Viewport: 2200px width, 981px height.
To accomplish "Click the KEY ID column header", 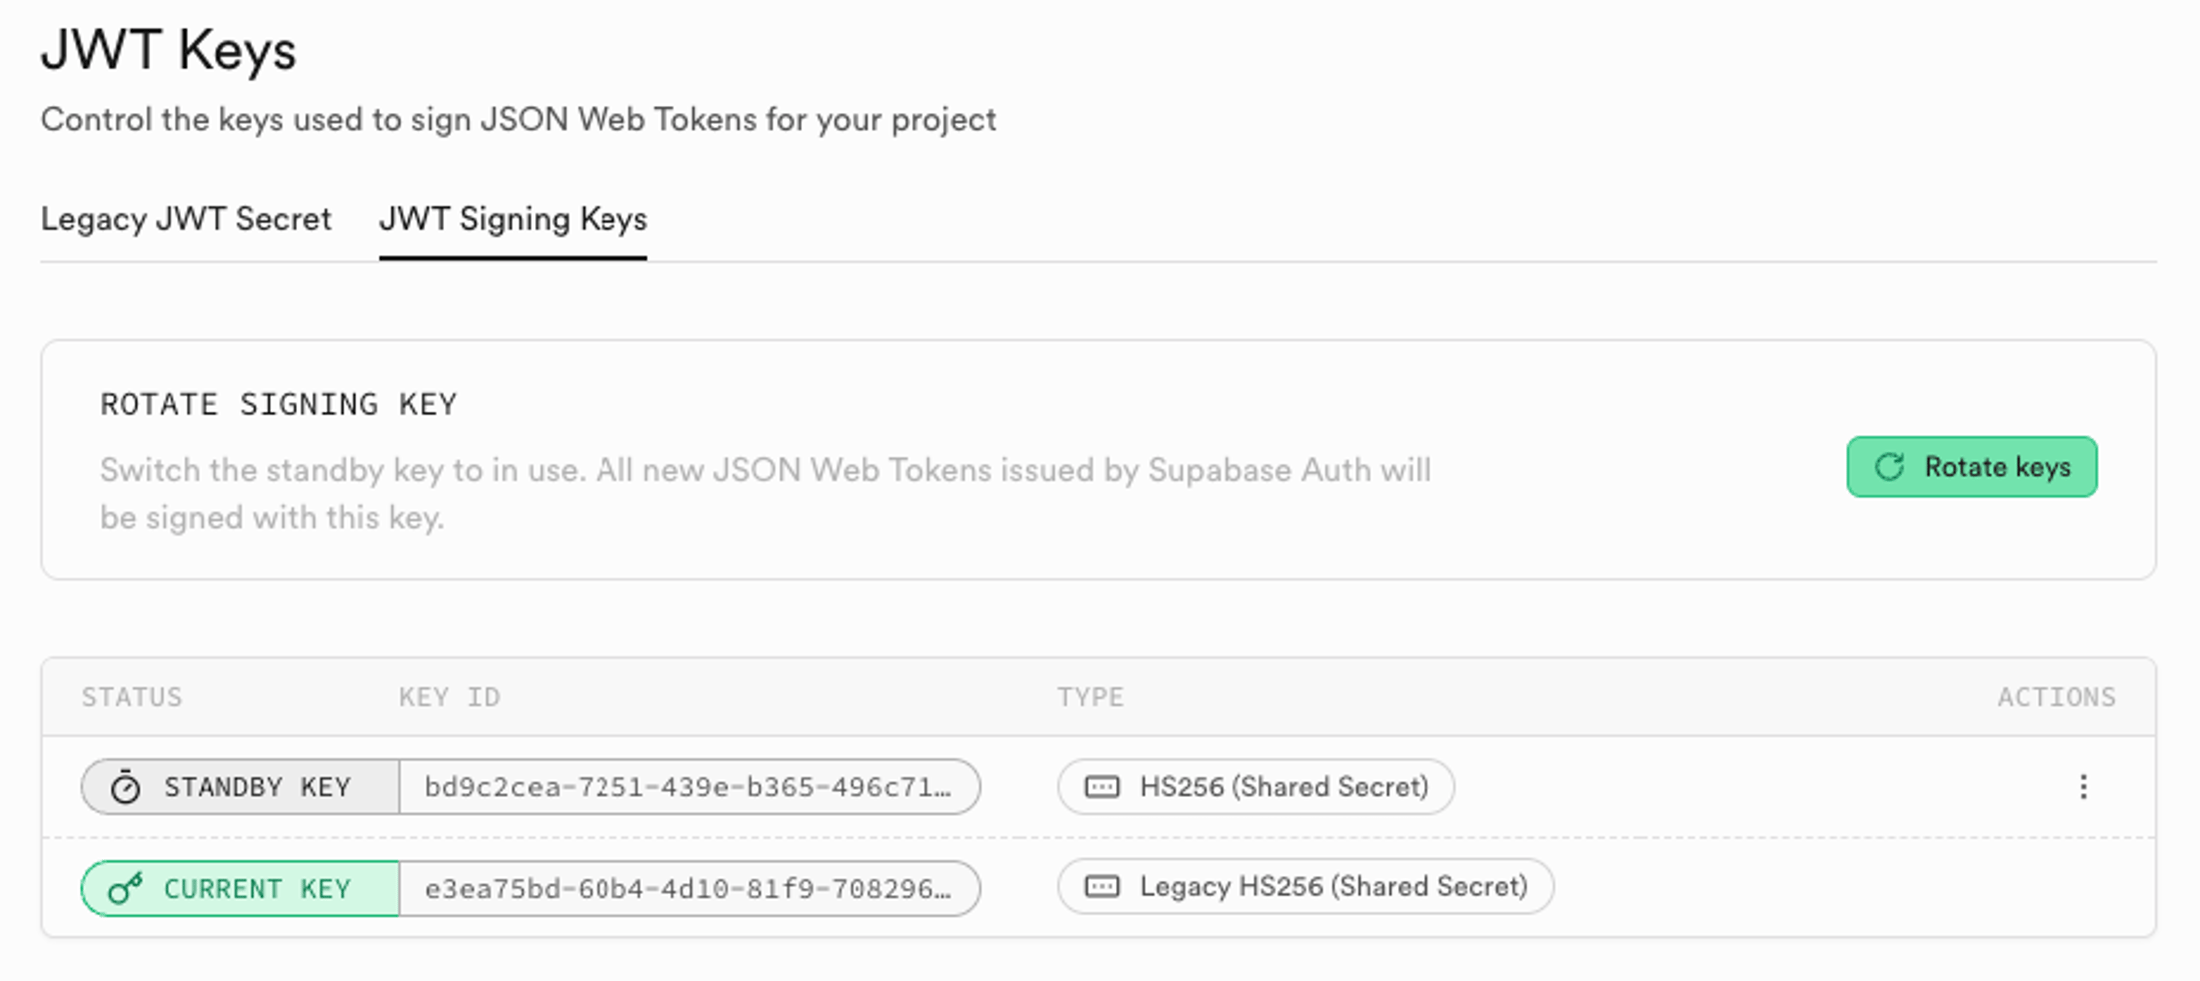I will point(449,697).
